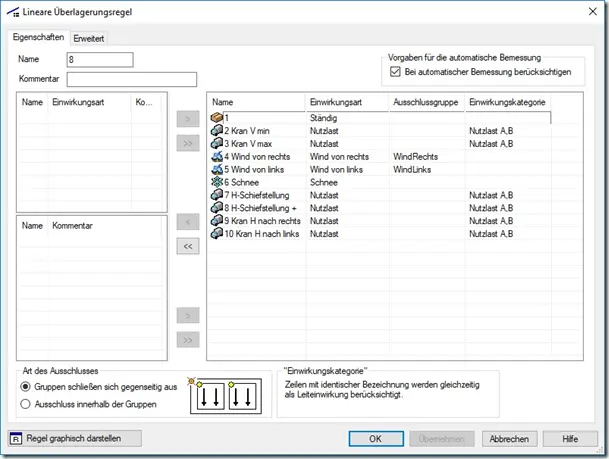
Task: Click Einwirkungsart header in upper-left list
Action: point(90,102)
